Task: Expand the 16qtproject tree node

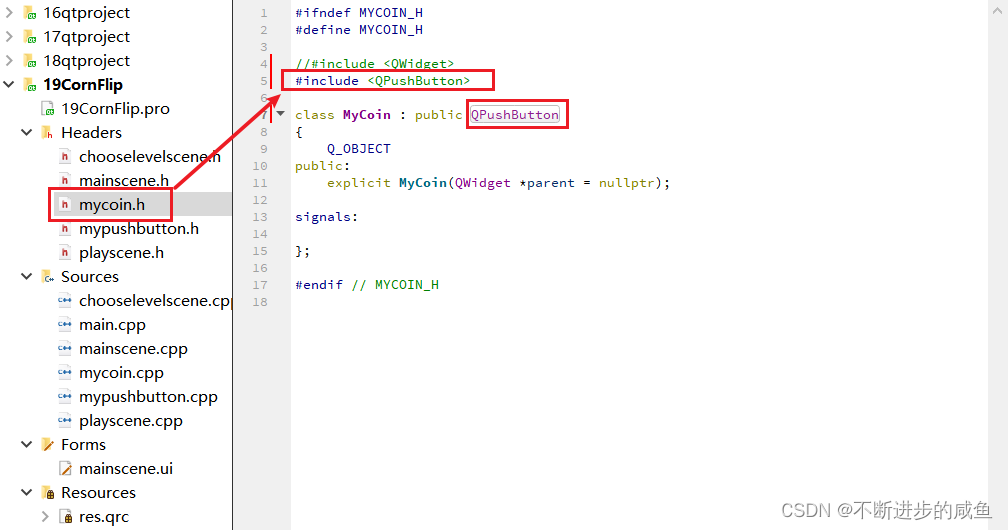Action: click(8, 12)
